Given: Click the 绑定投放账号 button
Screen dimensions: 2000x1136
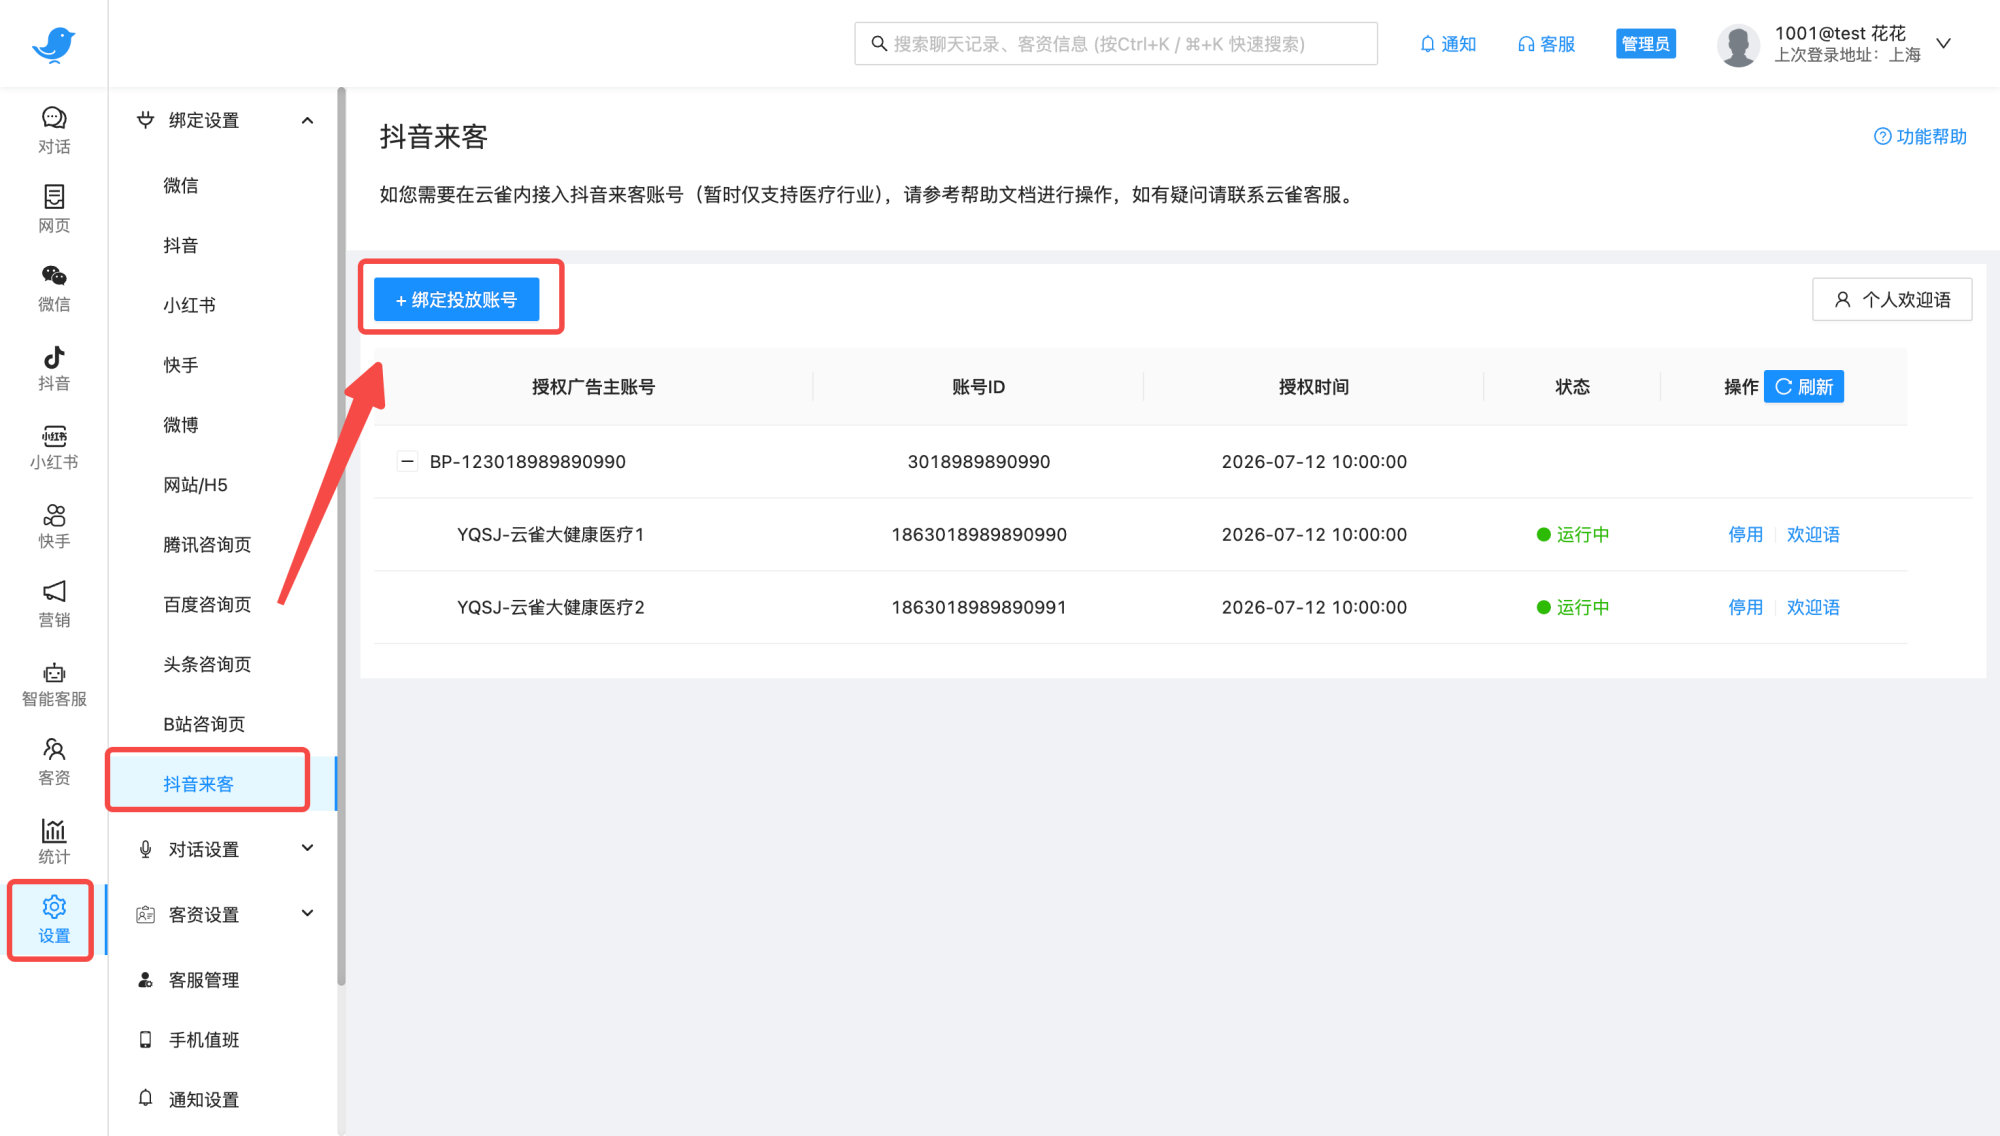Looking at the screenshot, I should pos(456,300).
